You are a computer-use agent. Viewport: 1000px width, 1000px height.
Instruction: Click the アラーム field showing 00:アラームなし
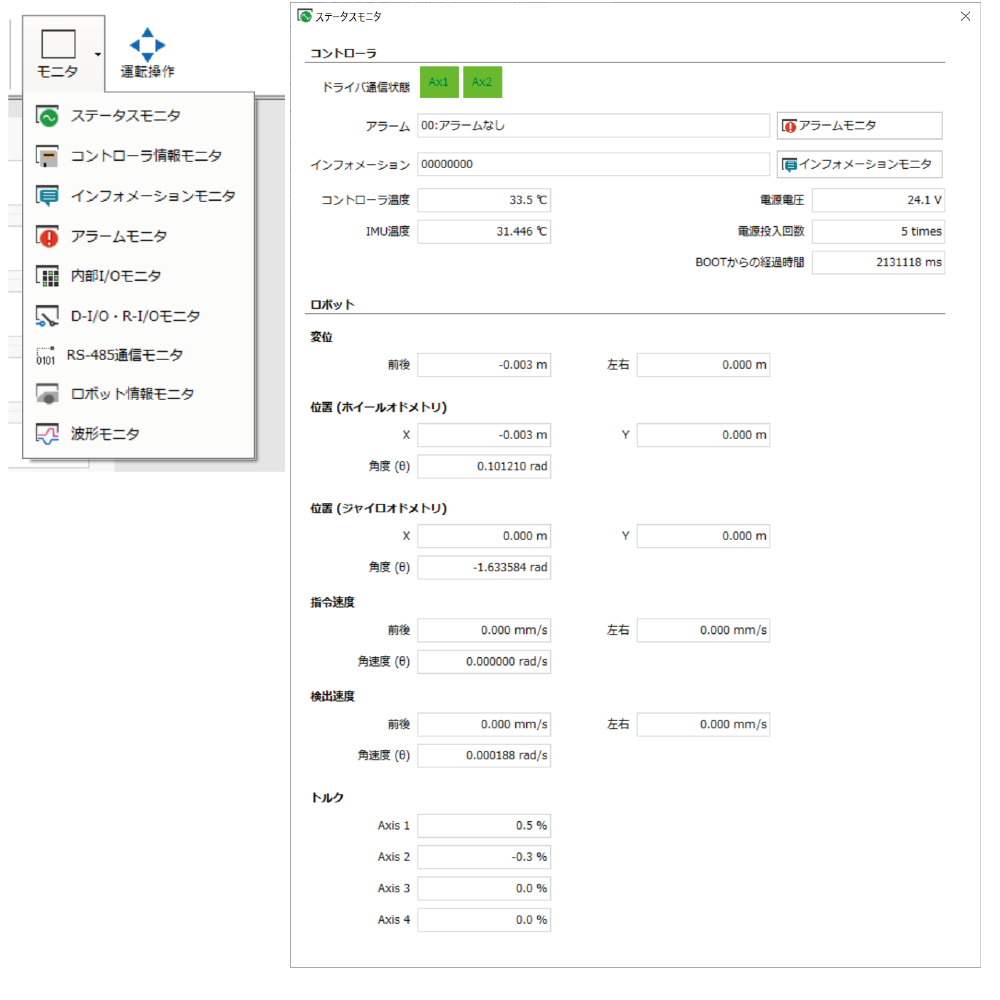pyautogui.click(x=593, y=126)
